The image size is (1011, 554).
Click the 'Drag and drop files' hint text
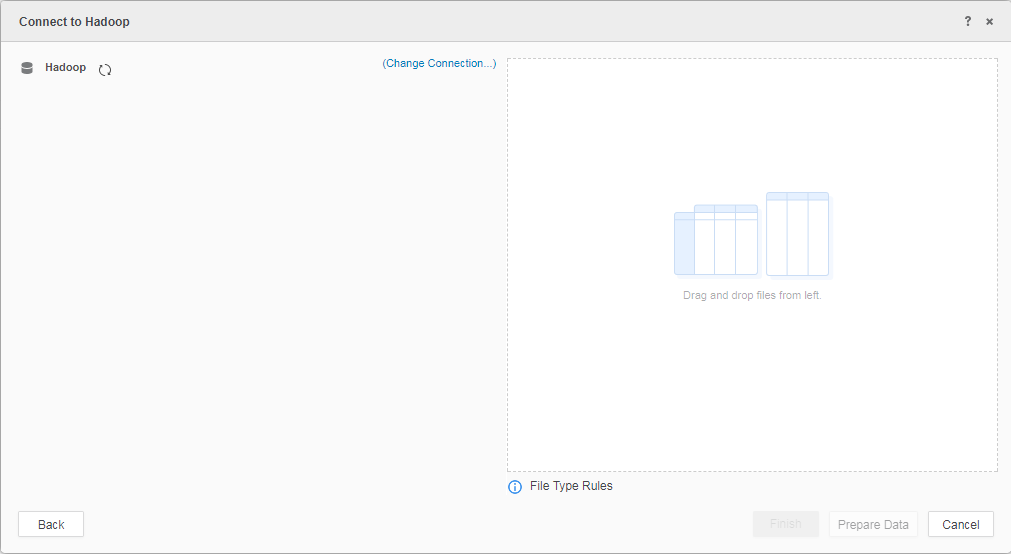(752, 296)
